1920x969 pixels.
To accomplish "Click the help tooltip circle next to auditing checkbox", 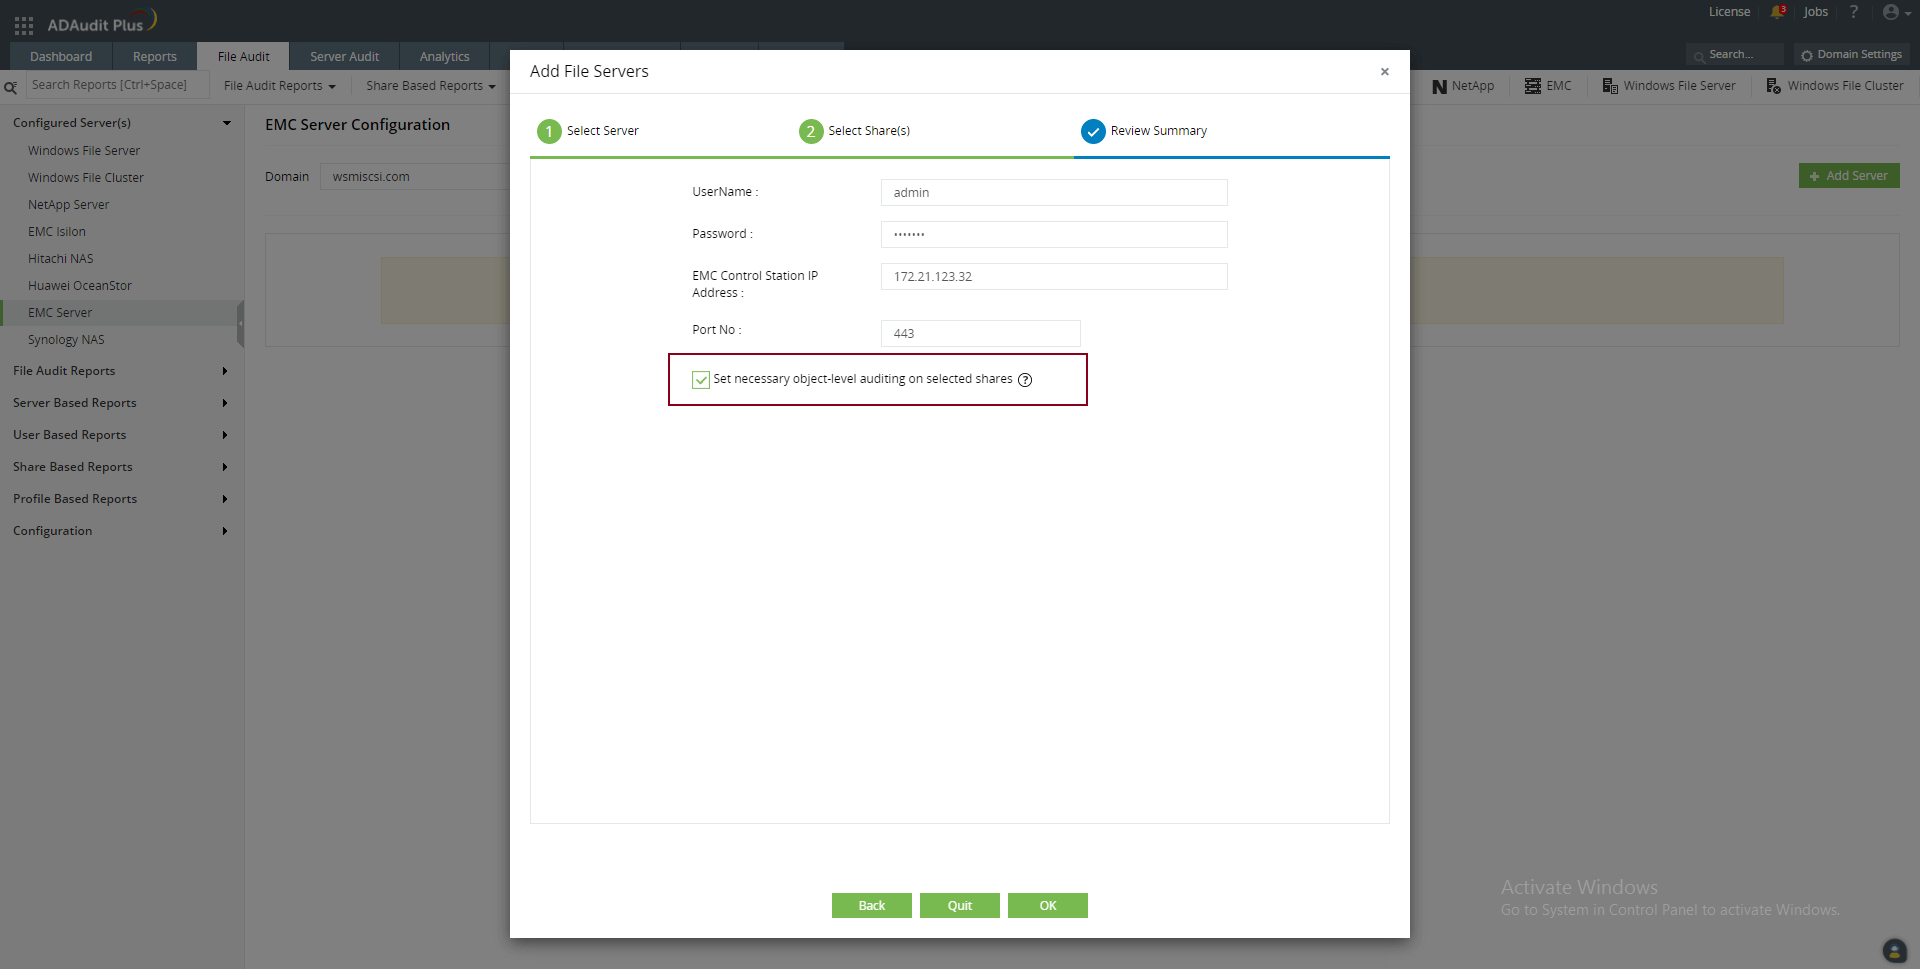I will click(x=1025, y=380).
